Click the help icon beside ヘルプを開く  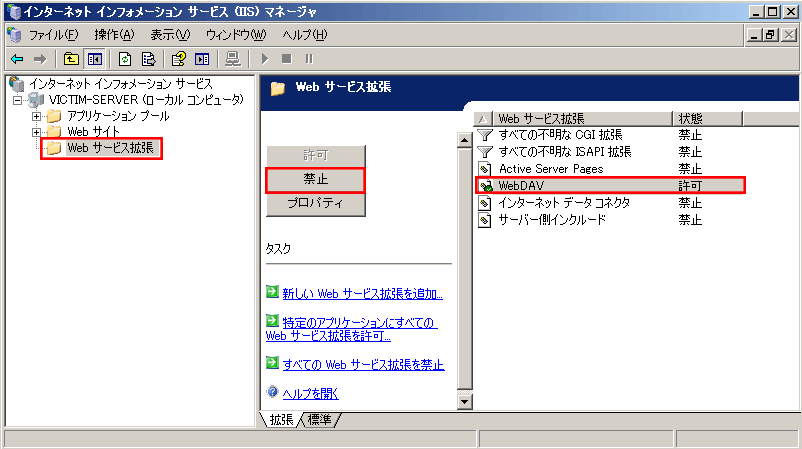[x=273, y=392]
